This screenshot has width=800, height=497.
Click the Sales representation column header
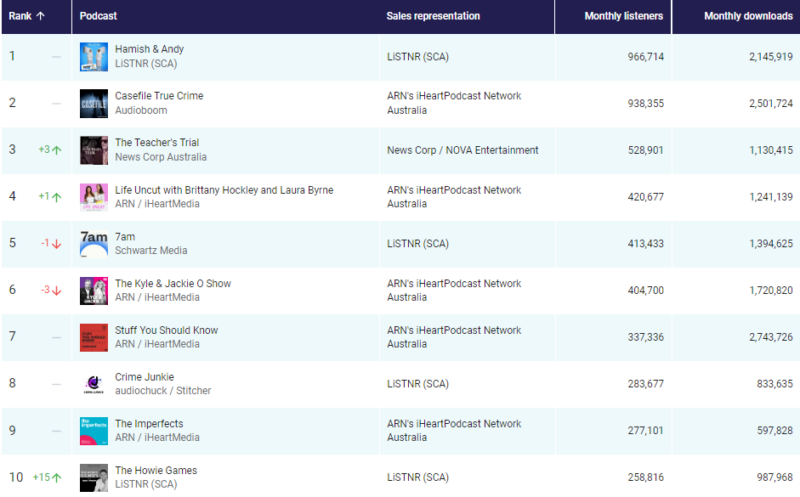pyautogui.click(x=433, y=16)
